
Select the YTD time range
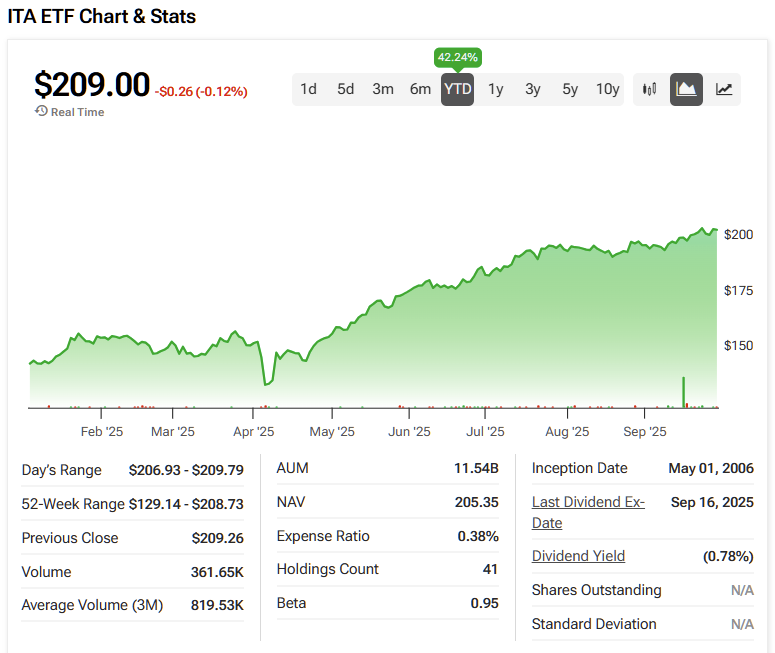(457, 89)
